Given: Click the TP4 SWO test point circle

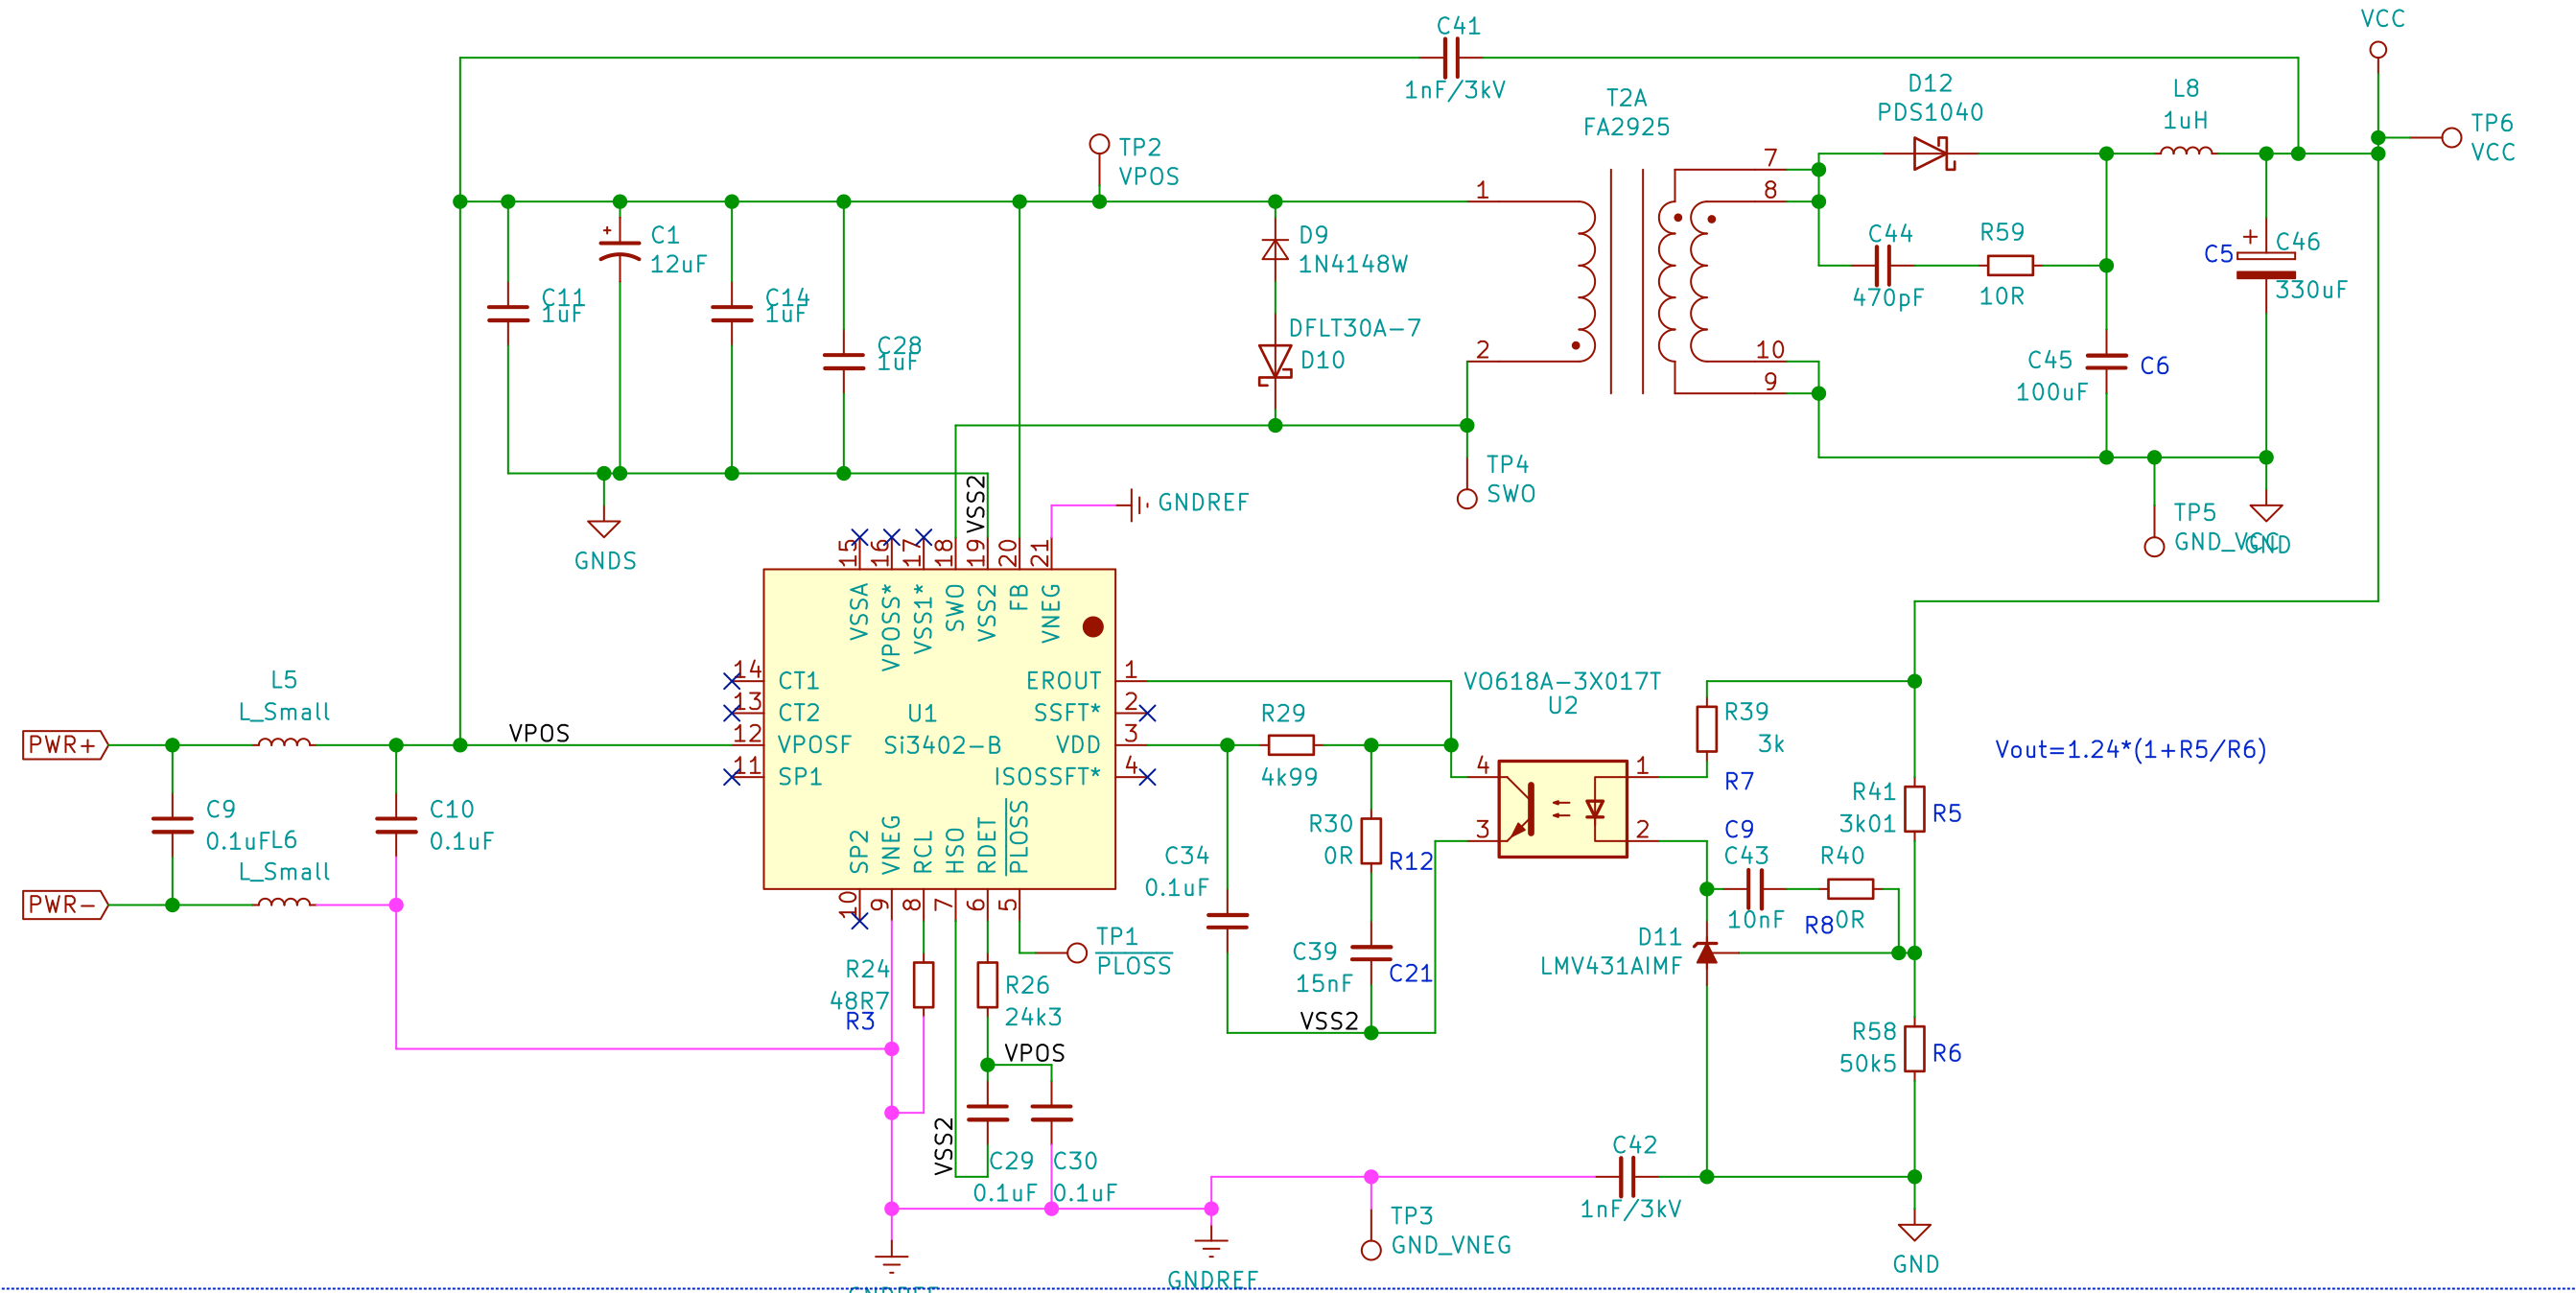Looking at the screenshot, I should (1467, 499).
